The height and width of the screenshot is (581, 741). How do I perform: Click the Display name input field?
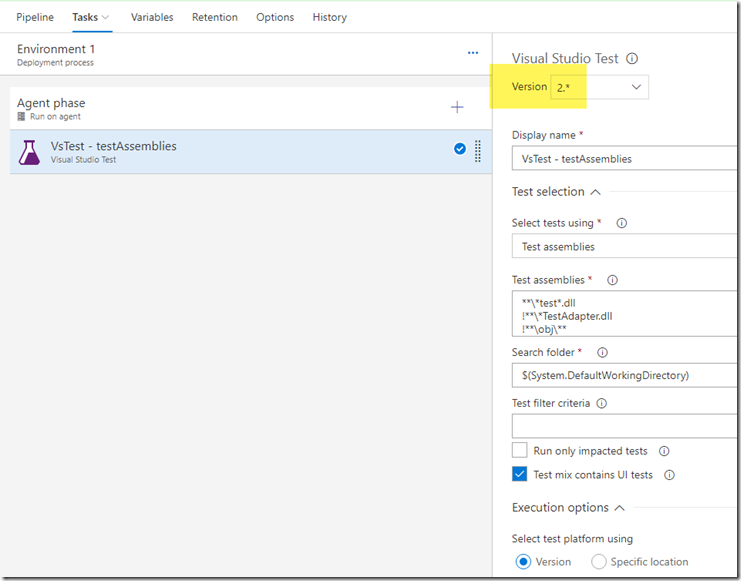tap(625, 159)
